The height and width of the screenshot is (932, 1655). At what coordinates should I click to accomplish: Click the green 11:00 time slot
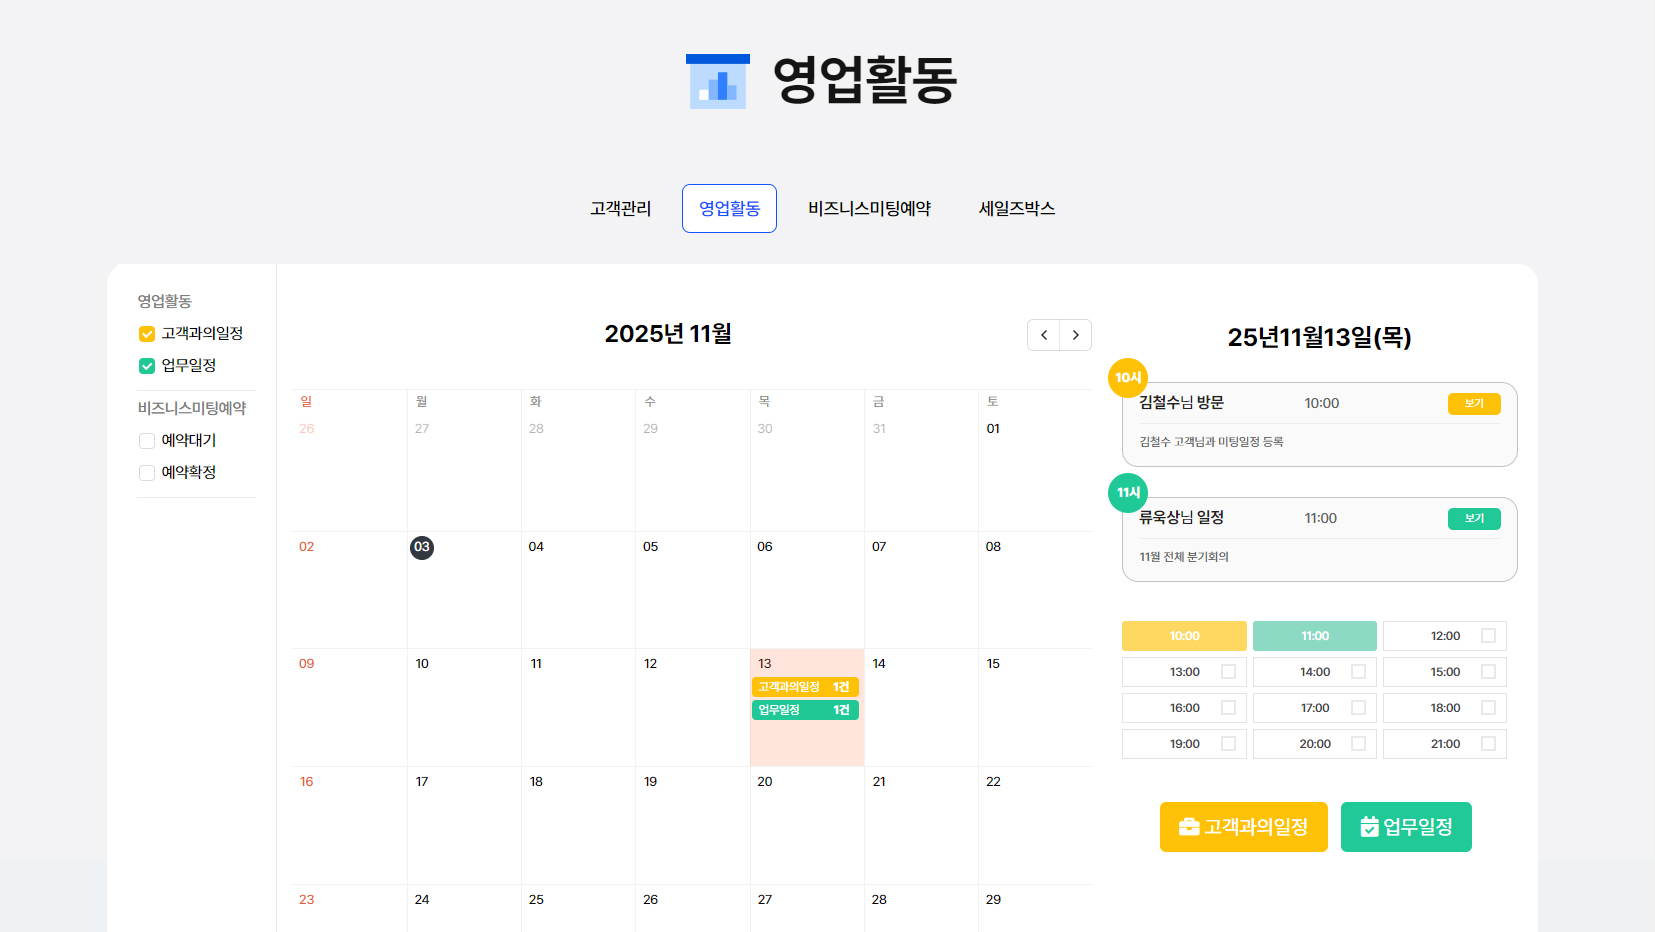pos(1315,636)
